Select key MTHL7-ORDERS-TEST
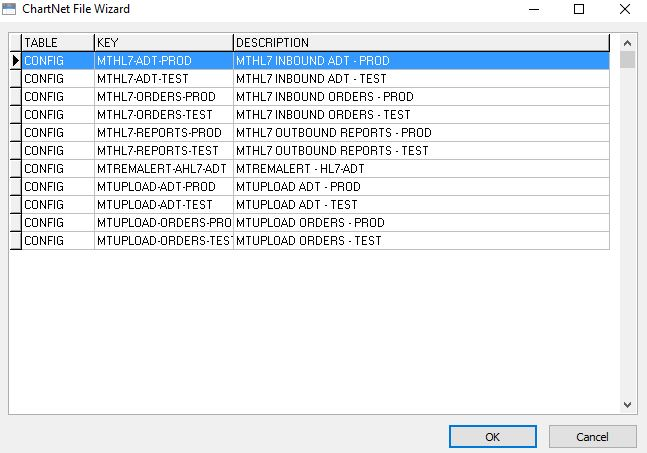 pos(164,115)
